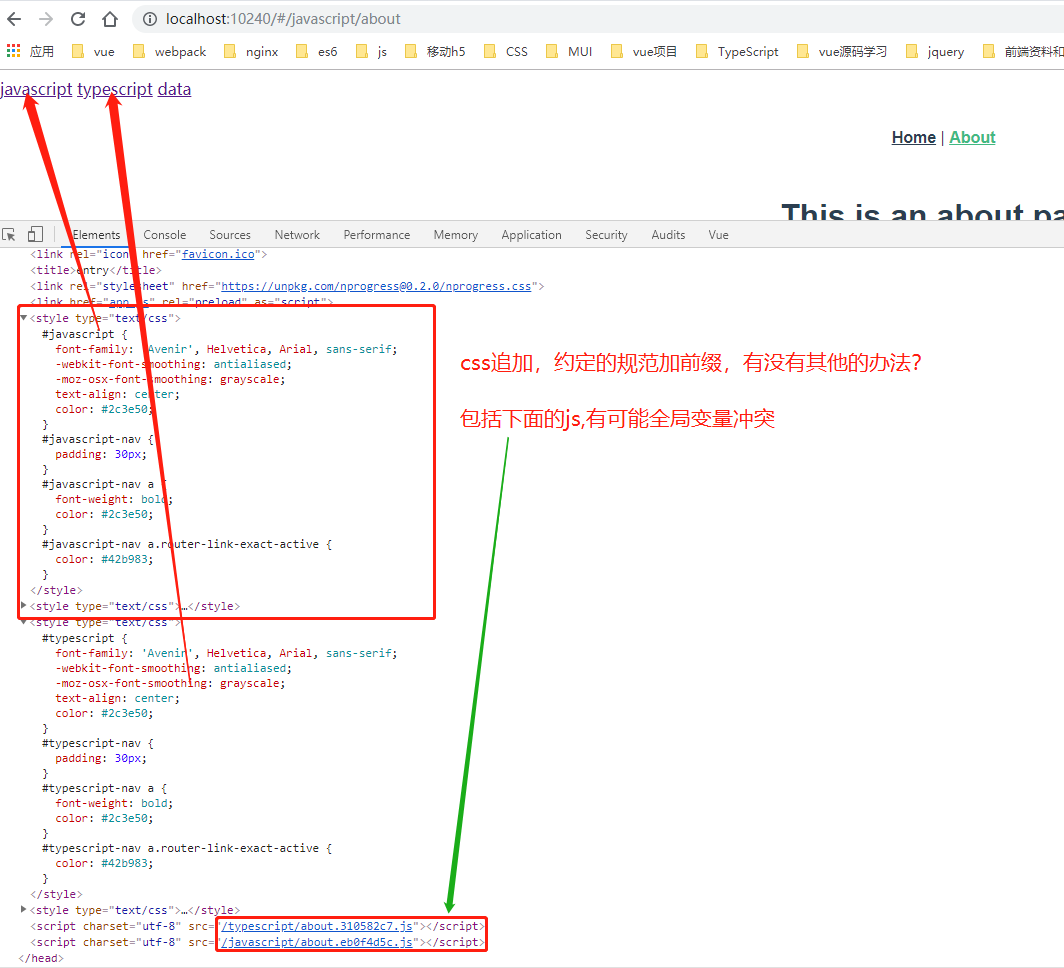Open the CSS bookmark folder
Viewport: 1064px width, 968px height.
[x=506, y=52]
